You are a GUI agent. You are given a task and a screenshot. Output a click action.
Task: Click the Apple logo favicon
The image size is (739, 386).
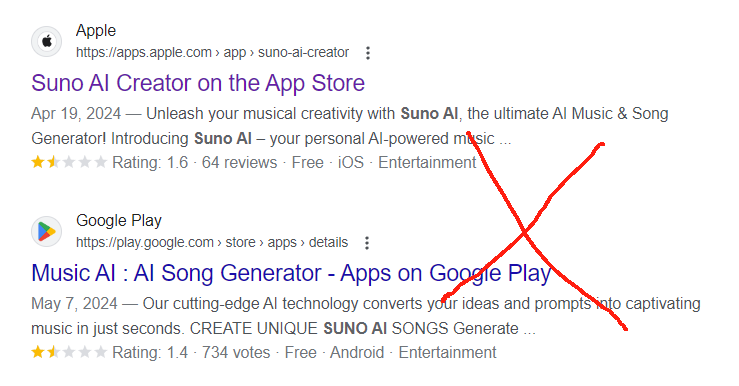46,41
